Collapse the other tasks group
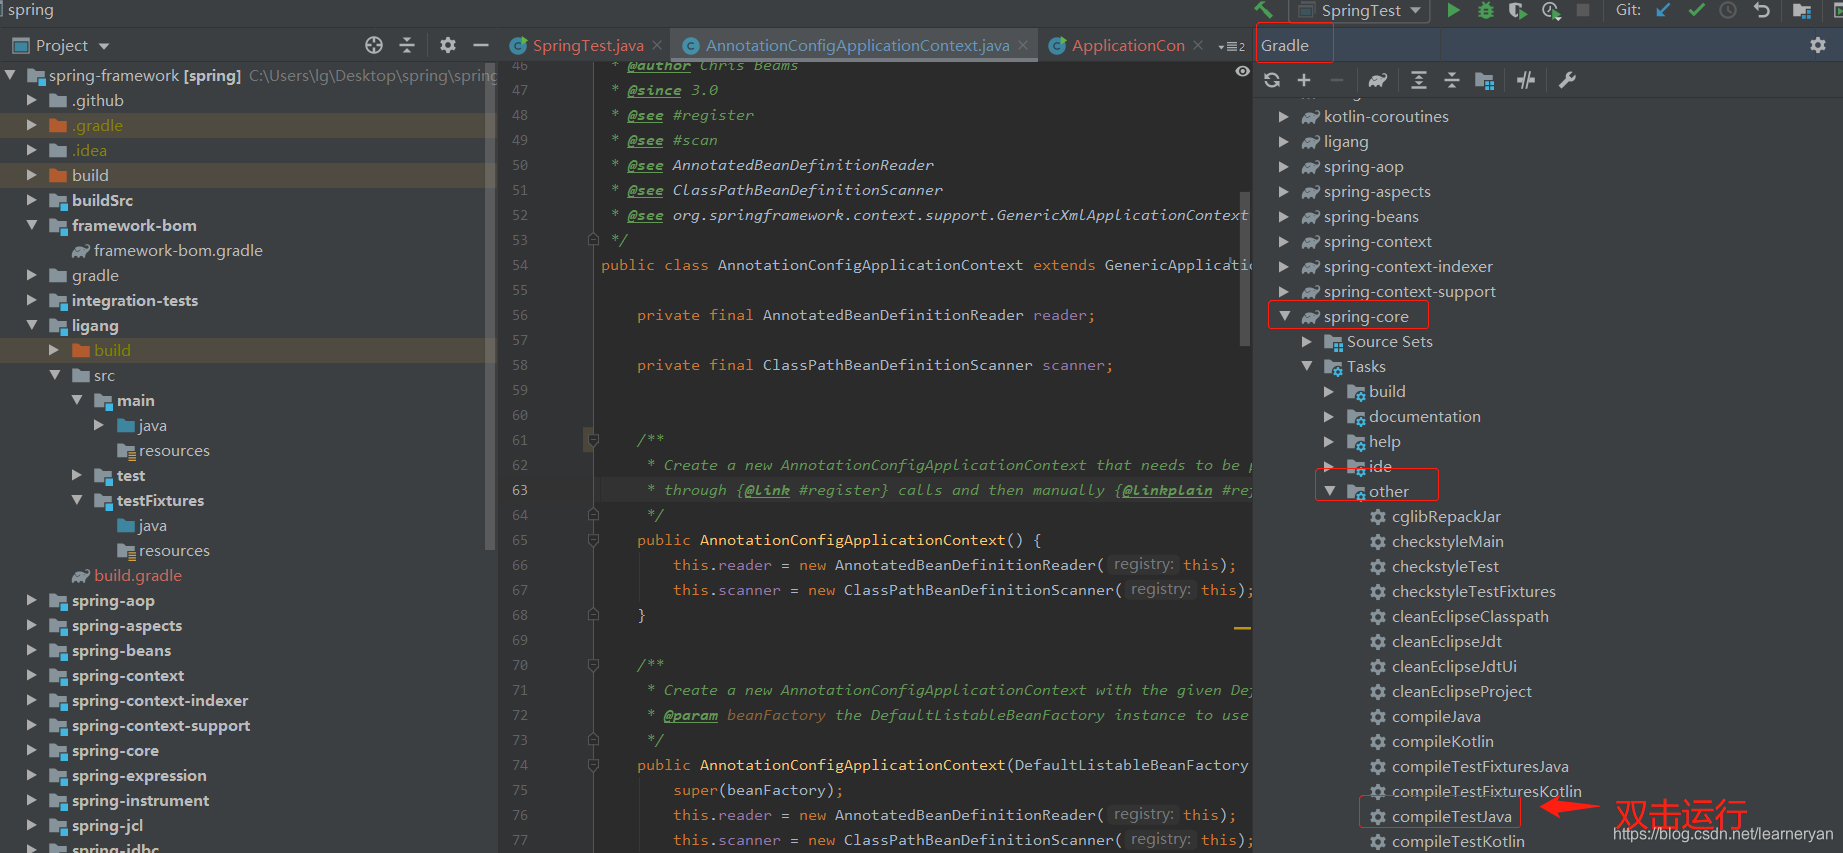The height and width of the screenshot is (853, 1843). [1330, 491]
